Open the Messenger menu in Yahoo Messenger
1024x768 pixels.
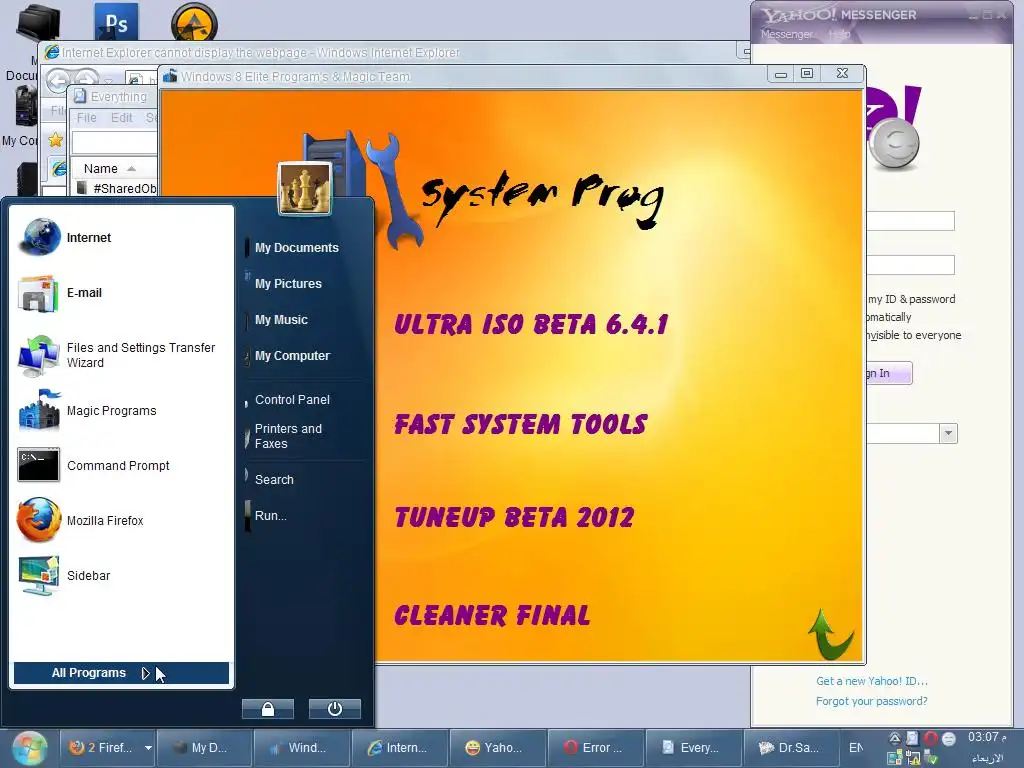(x=787, y=34)
